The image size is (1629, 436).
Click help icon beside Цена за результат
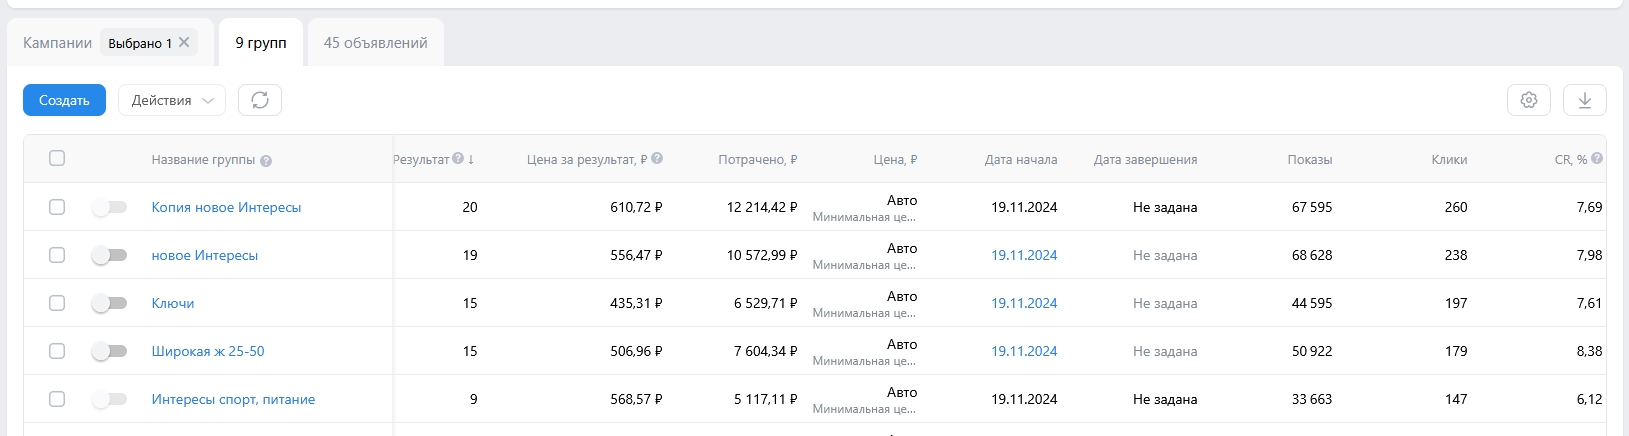657,159
